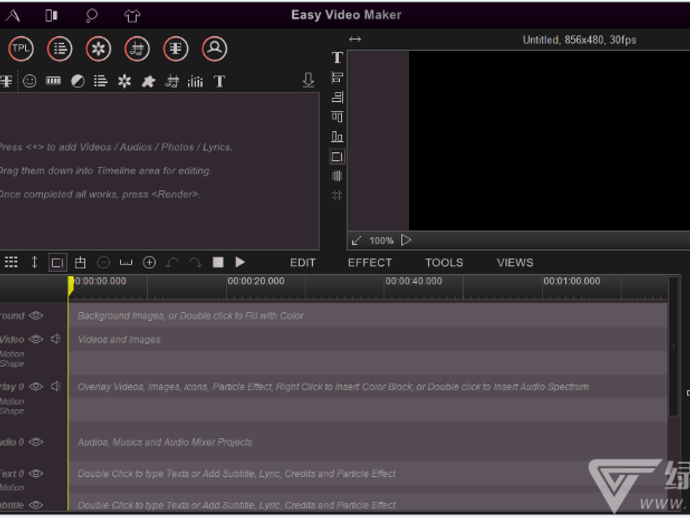Viewport: 690px width, 518px height.
Task: Click the logo icon in title bar
Action: [13, 15]
